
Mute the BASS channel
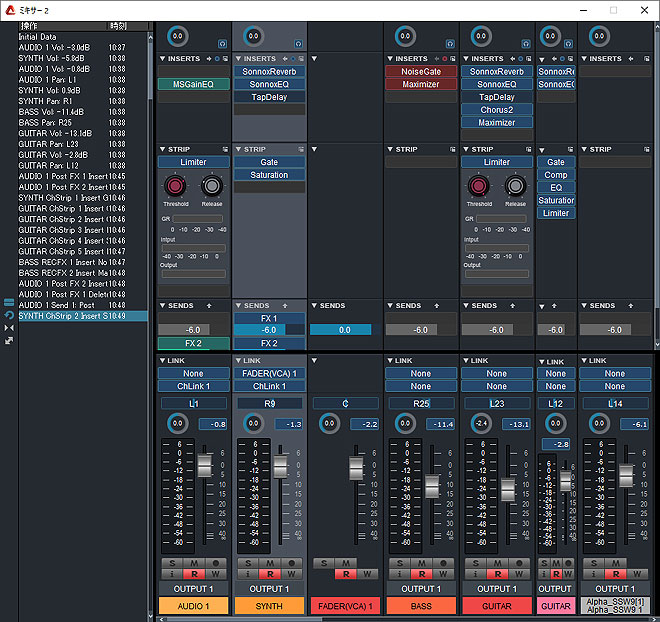421,563
